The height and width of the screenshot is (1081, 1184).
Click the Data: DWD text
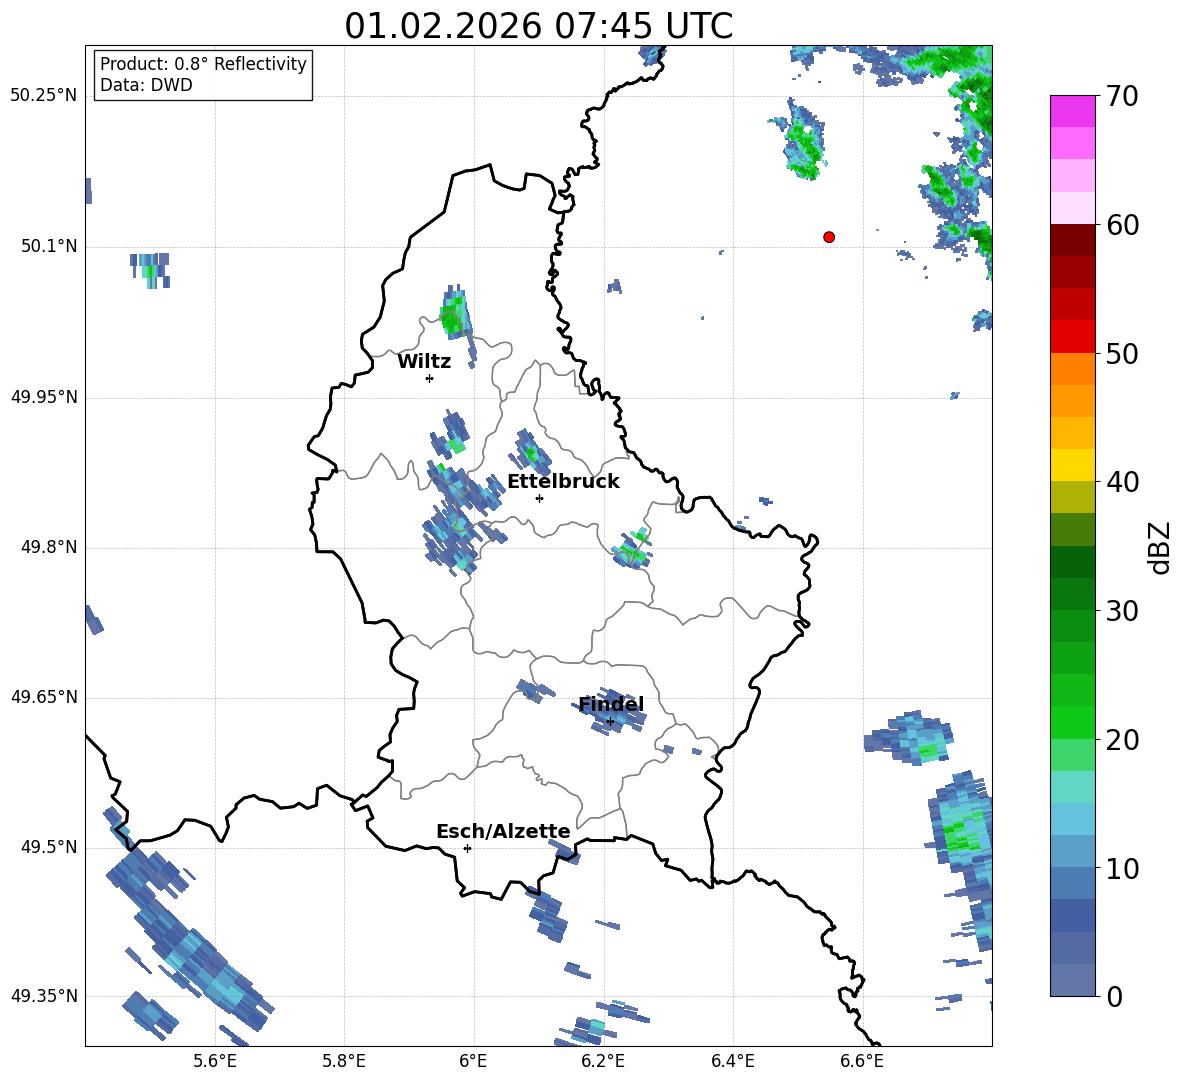pyautogui.click(x=146, y=85)
